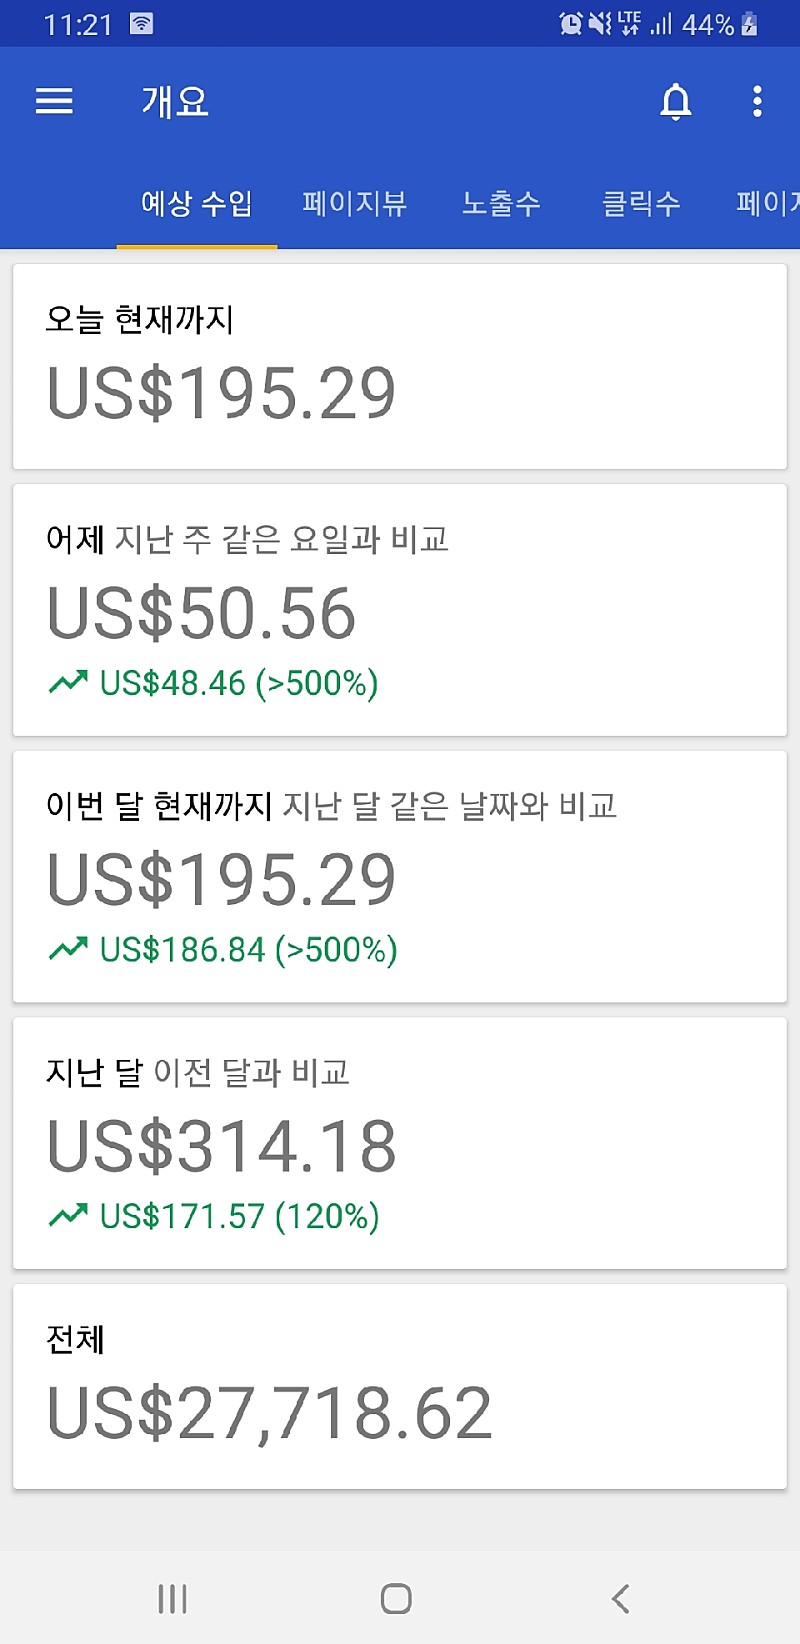Tap the 전체 total earnings card
Image resolution: width=800 pixels, height=1644 pixels.
pyautogui.click(x=400, y=1386)
